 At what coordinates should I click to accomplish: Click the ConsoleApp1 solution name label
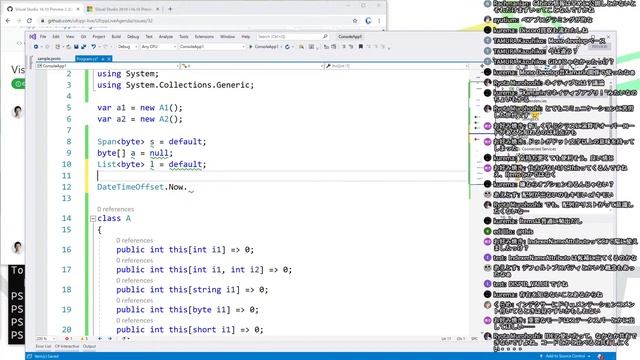click(x=350, y=37)
